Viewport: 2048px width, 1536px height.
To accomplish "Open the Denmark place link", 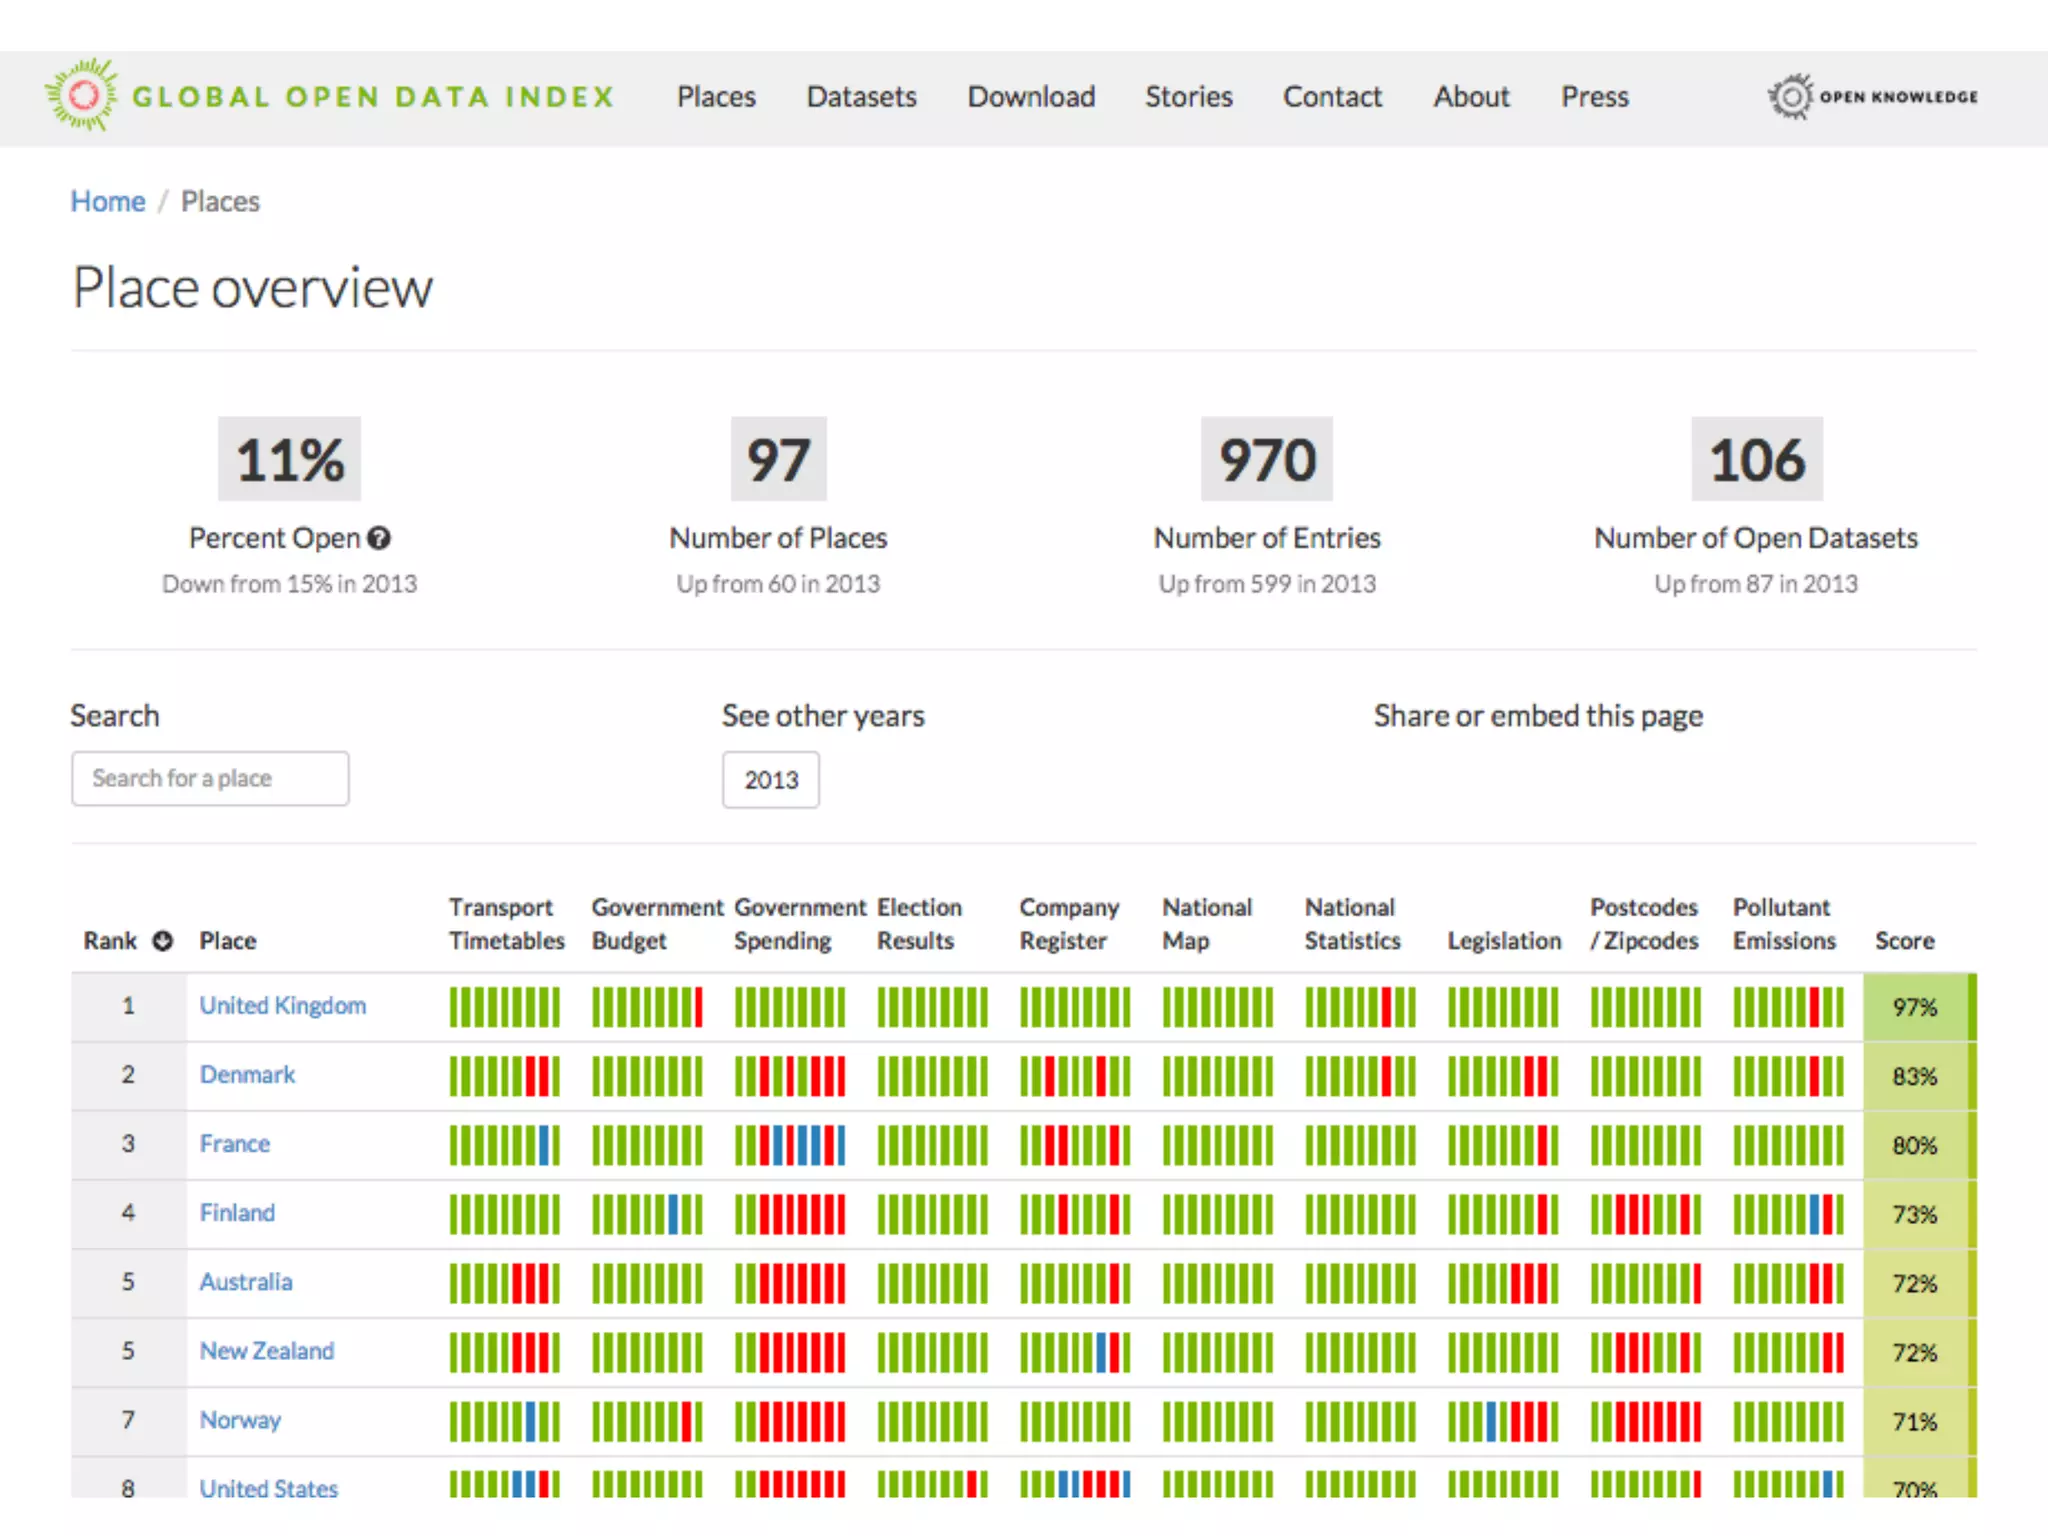I will pos(247,1074).
